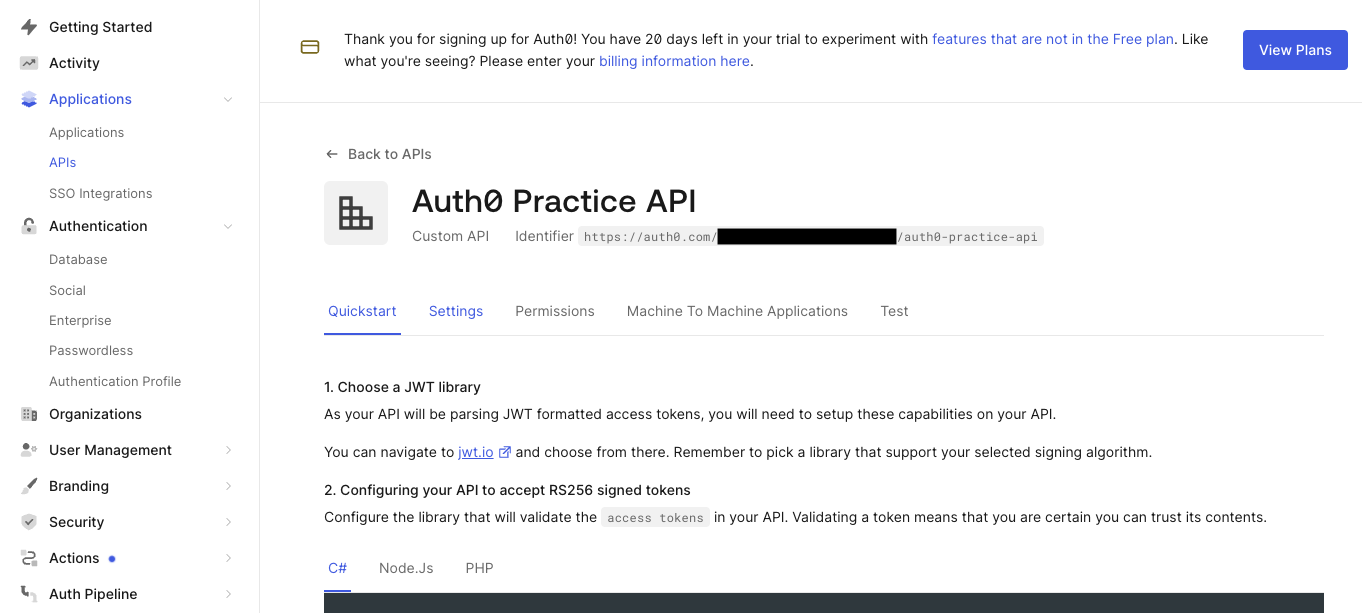Open the Machine To Machine Applications tab
Screen dimensions: 1362x613
point(737,311)
